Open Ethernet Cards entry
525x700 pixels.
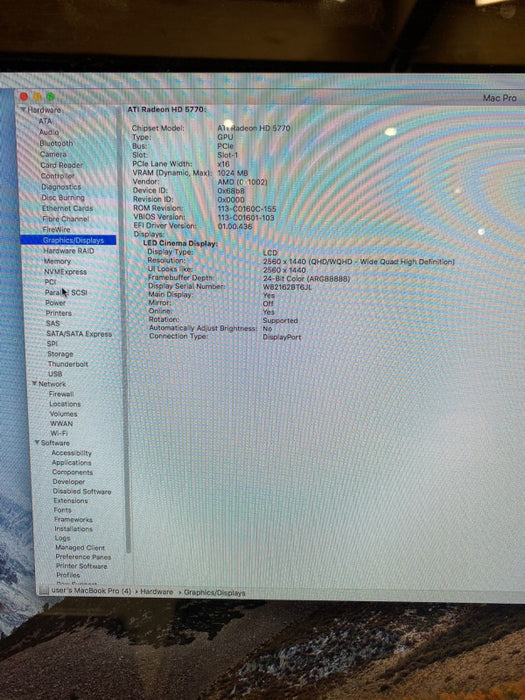(x=67, y=208)
